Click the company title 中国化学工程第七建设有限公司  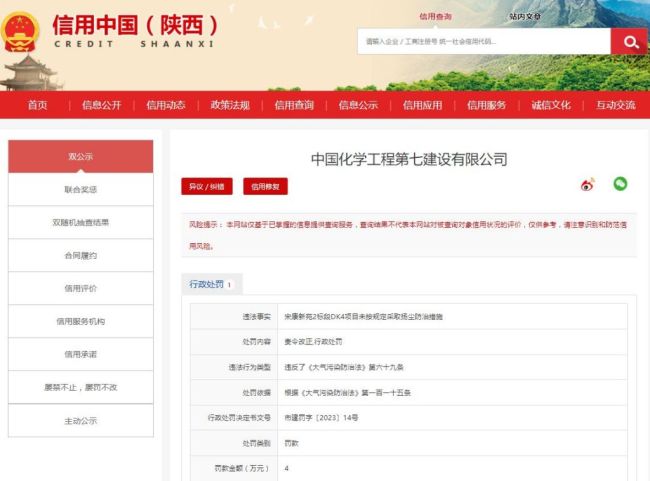coord(409,159)
